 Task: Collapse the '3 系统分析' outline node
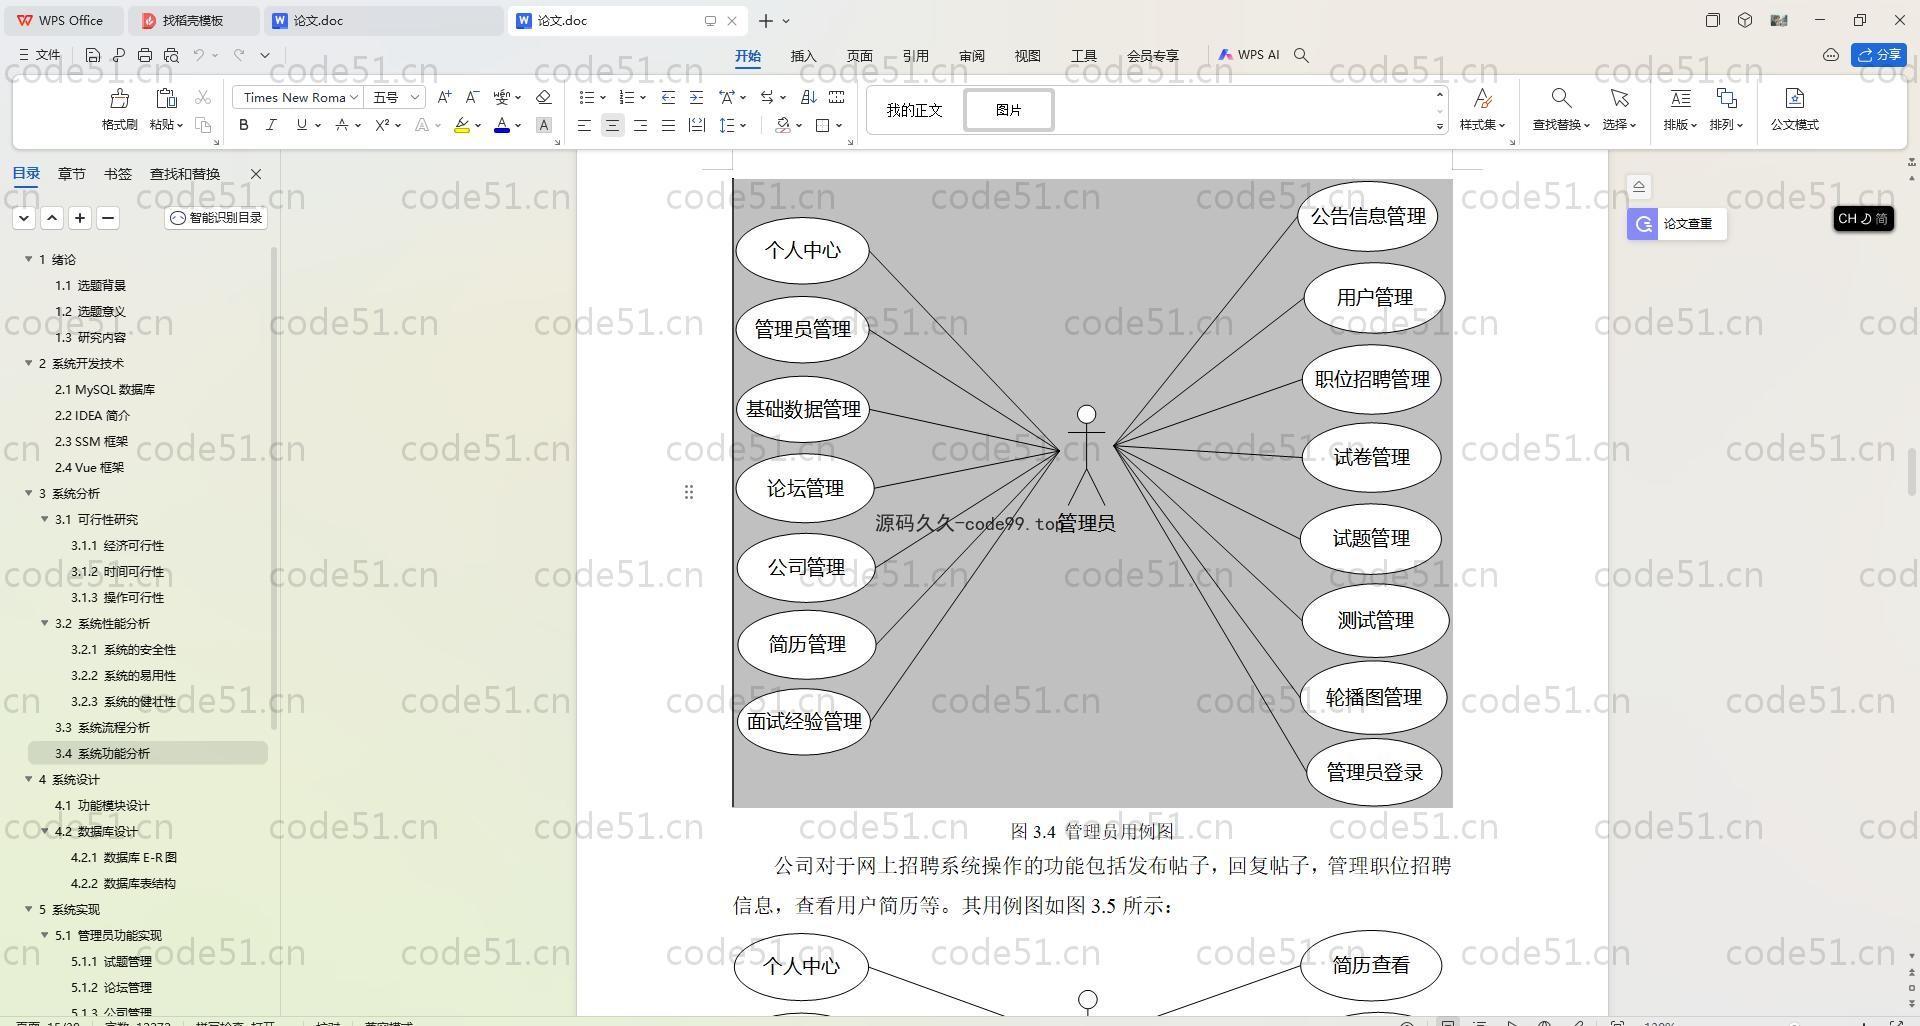coord(29,493)
